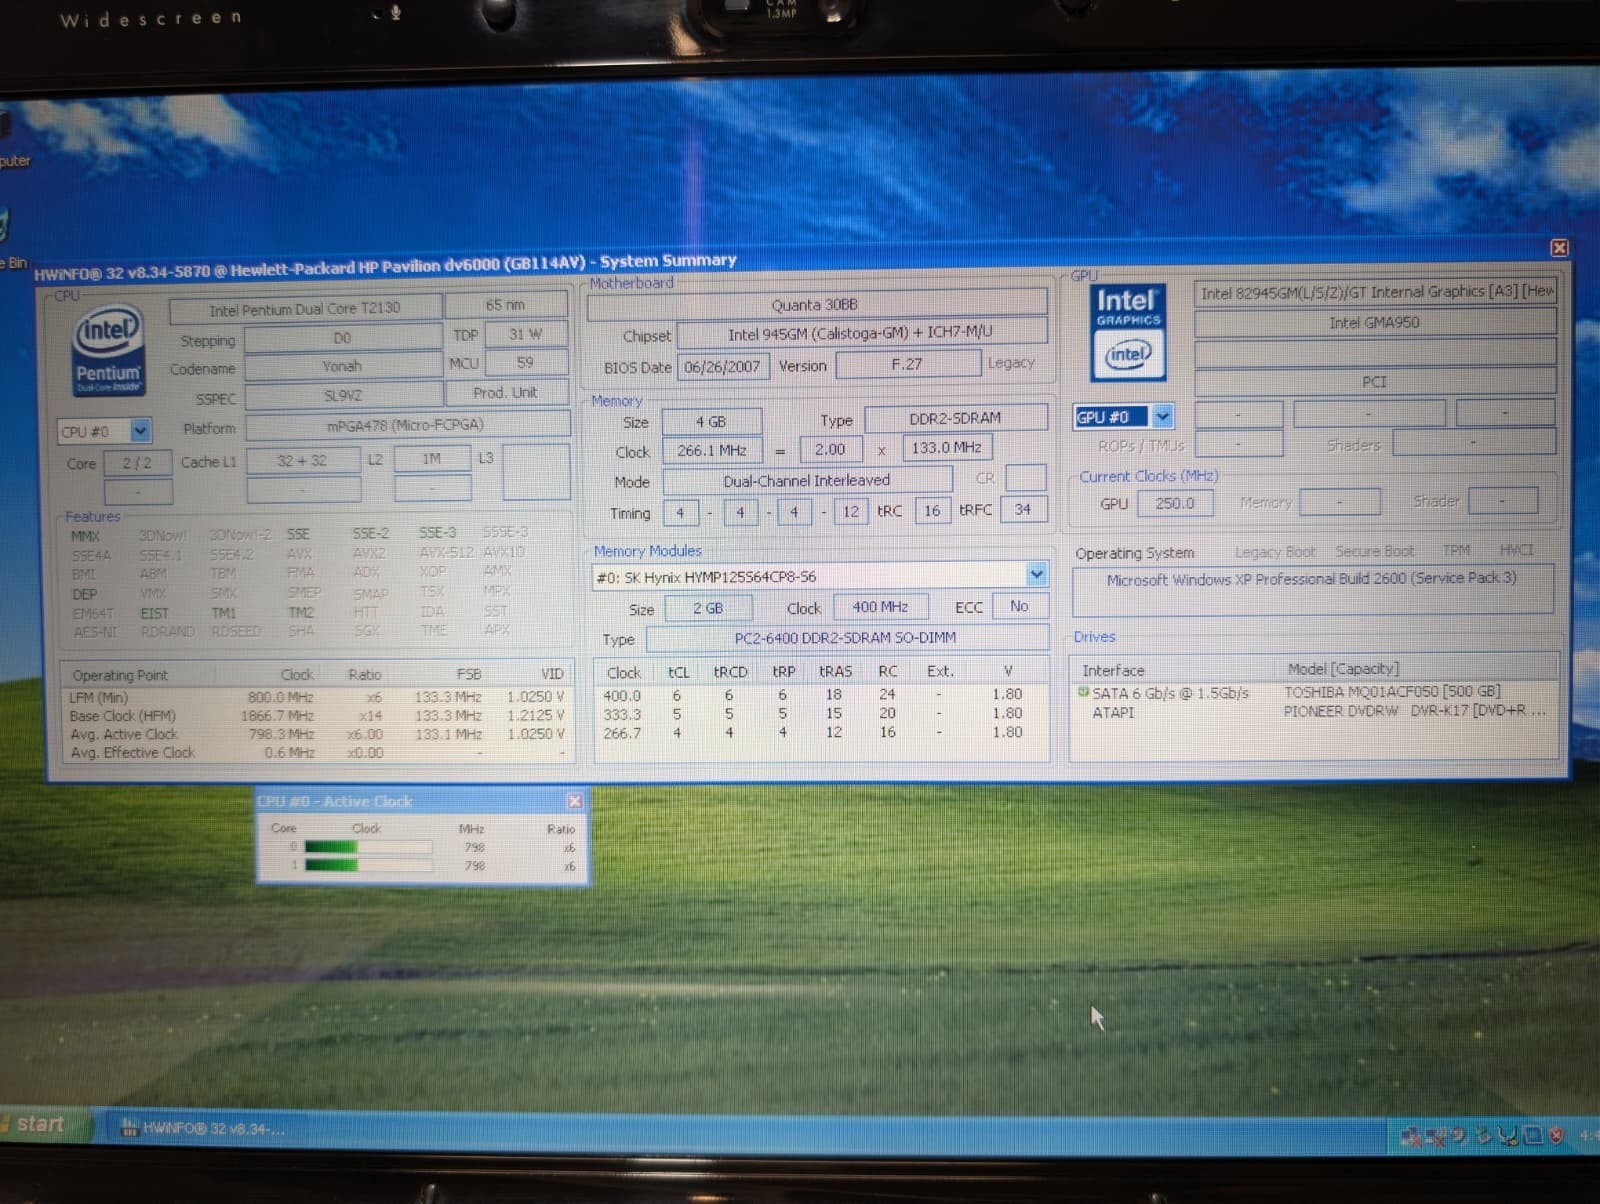Click the memory Clock field 266.1 MHz

712,451
